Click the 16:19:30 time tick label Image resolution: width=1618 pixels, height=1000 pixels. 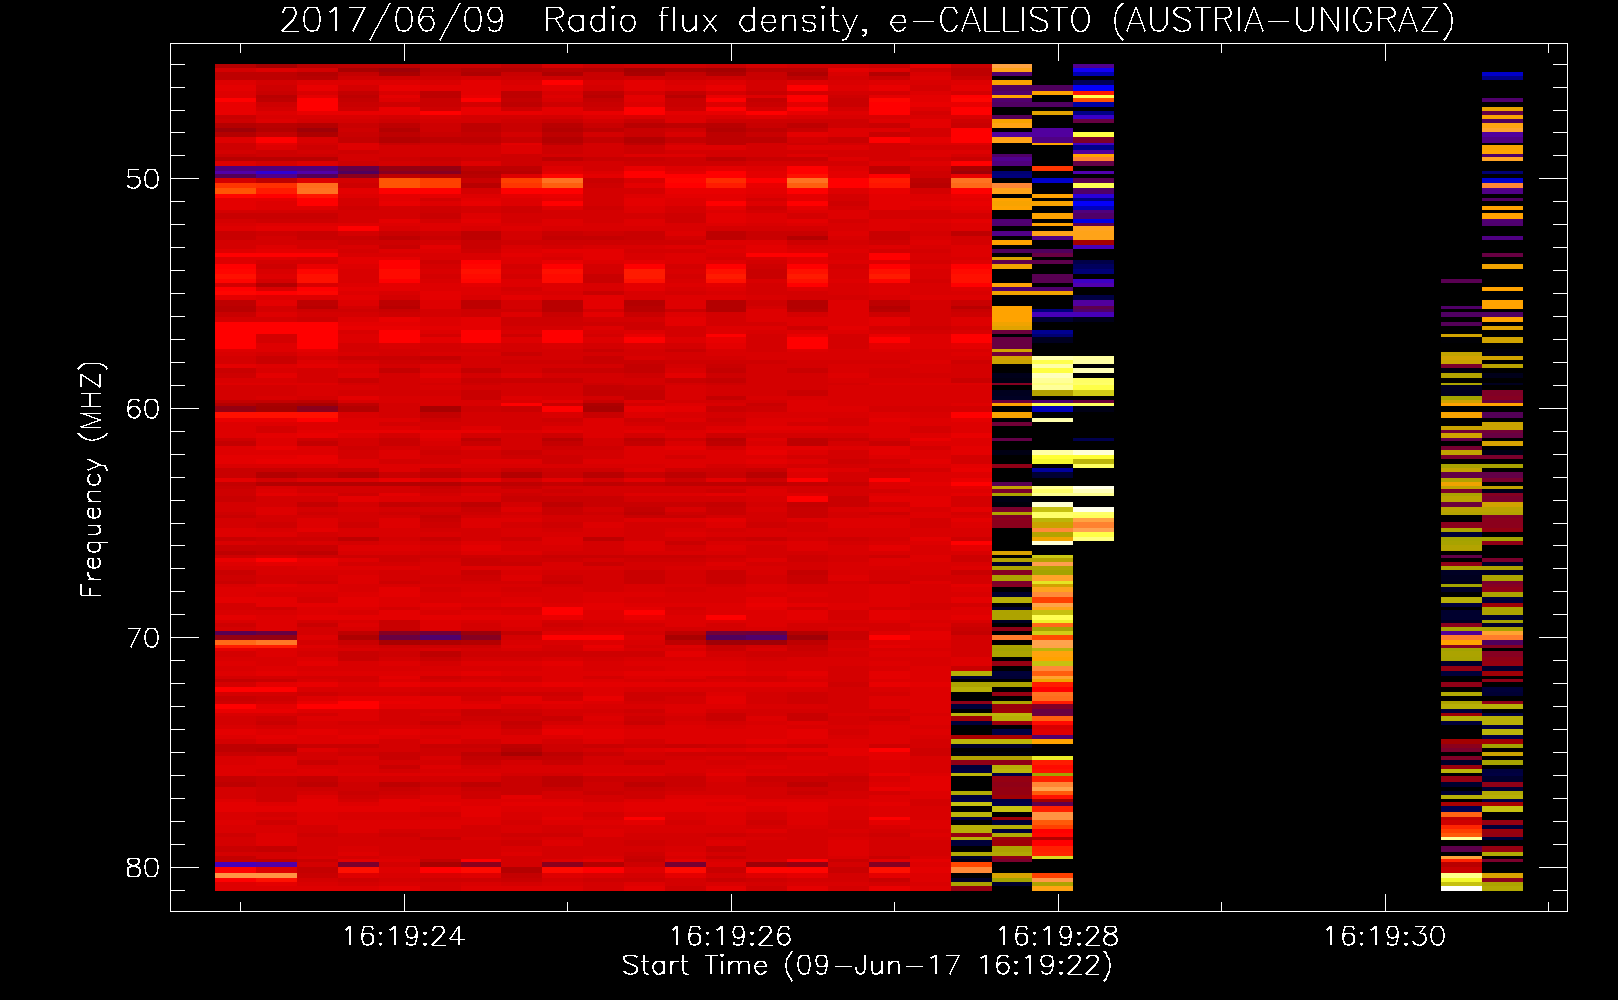(x=1385, y=937)
